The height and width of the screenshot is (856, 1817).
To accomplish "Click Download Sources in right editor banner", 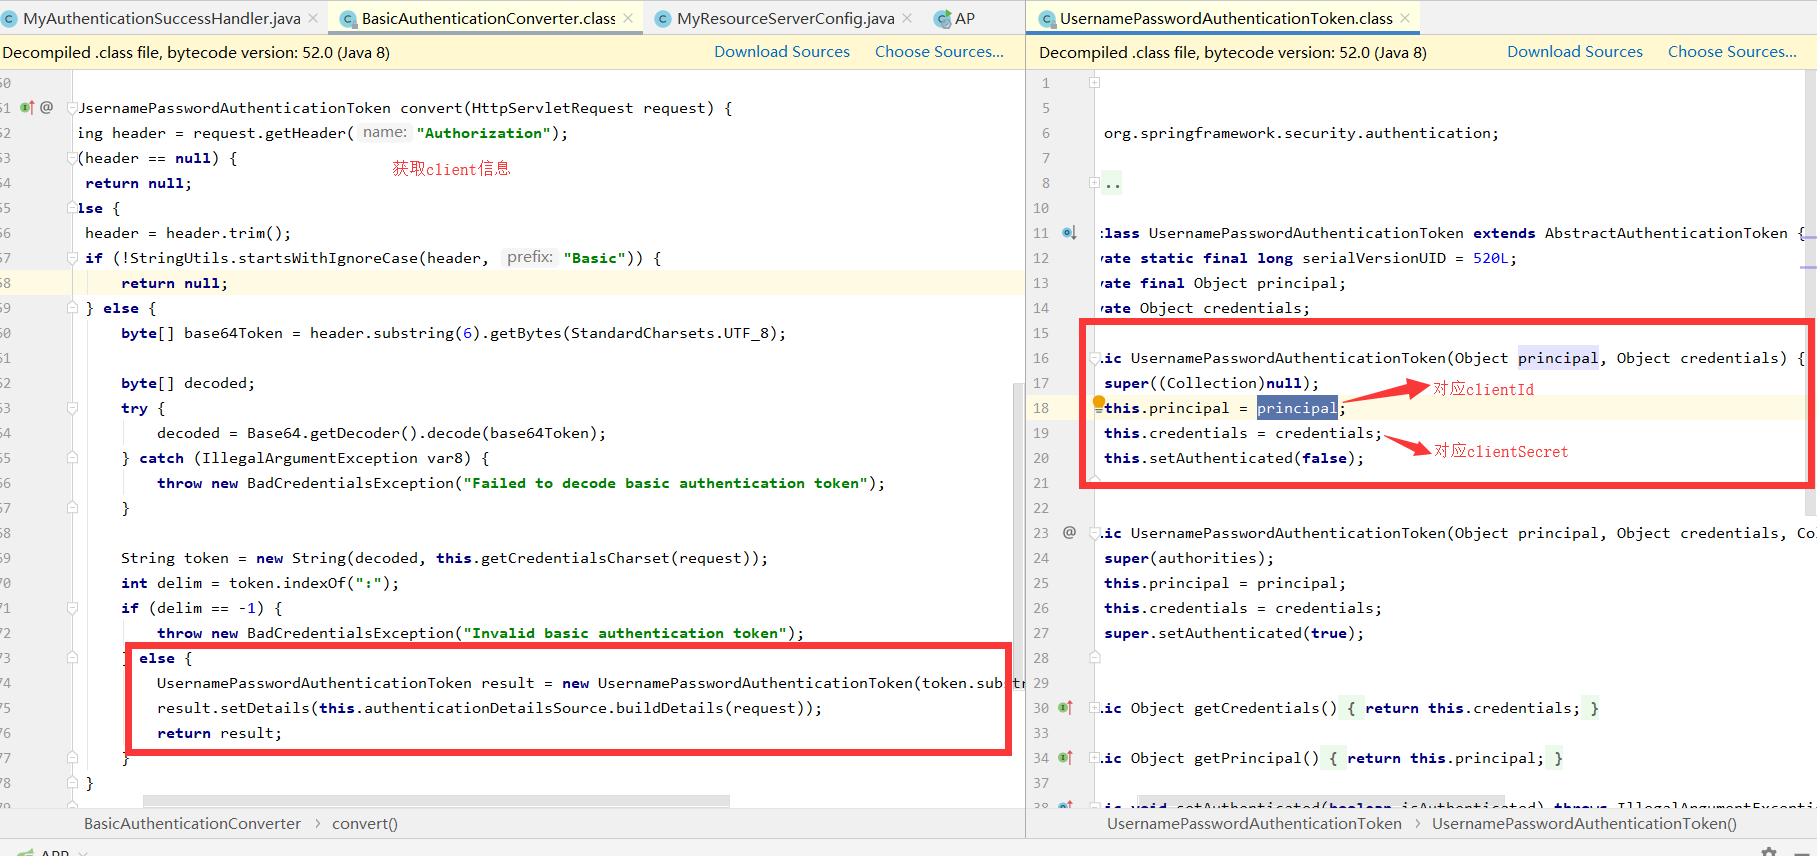I will coord(1575,52).
